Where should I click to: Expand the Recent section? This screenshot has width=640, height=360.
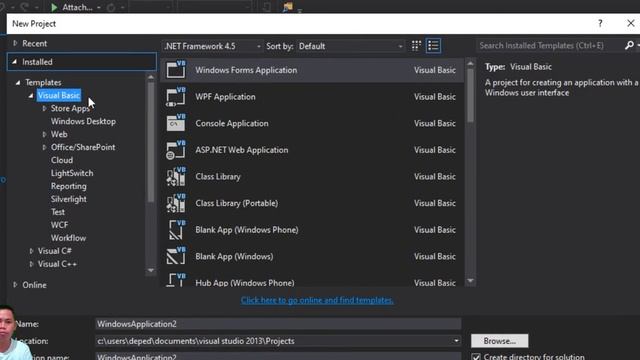click(x=15, y=43)
